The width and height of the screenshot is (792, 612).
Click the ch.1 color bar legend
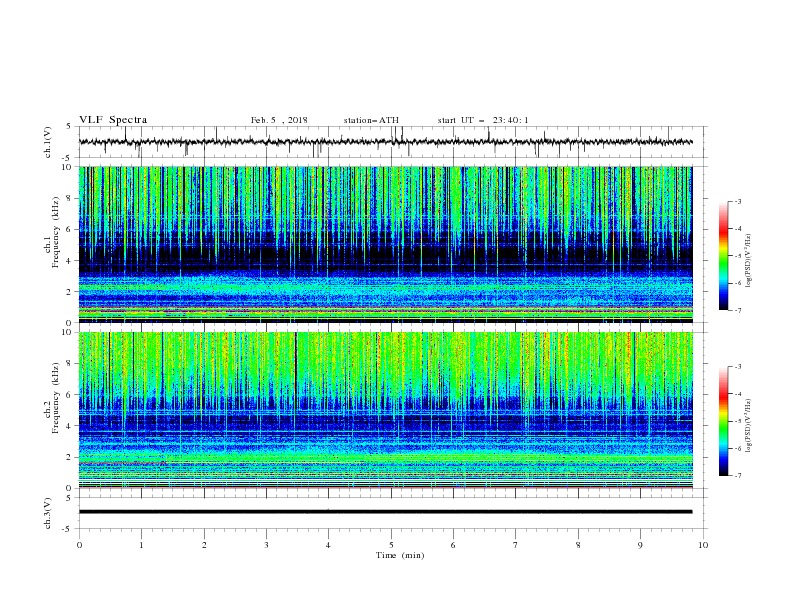pos(724,256)
